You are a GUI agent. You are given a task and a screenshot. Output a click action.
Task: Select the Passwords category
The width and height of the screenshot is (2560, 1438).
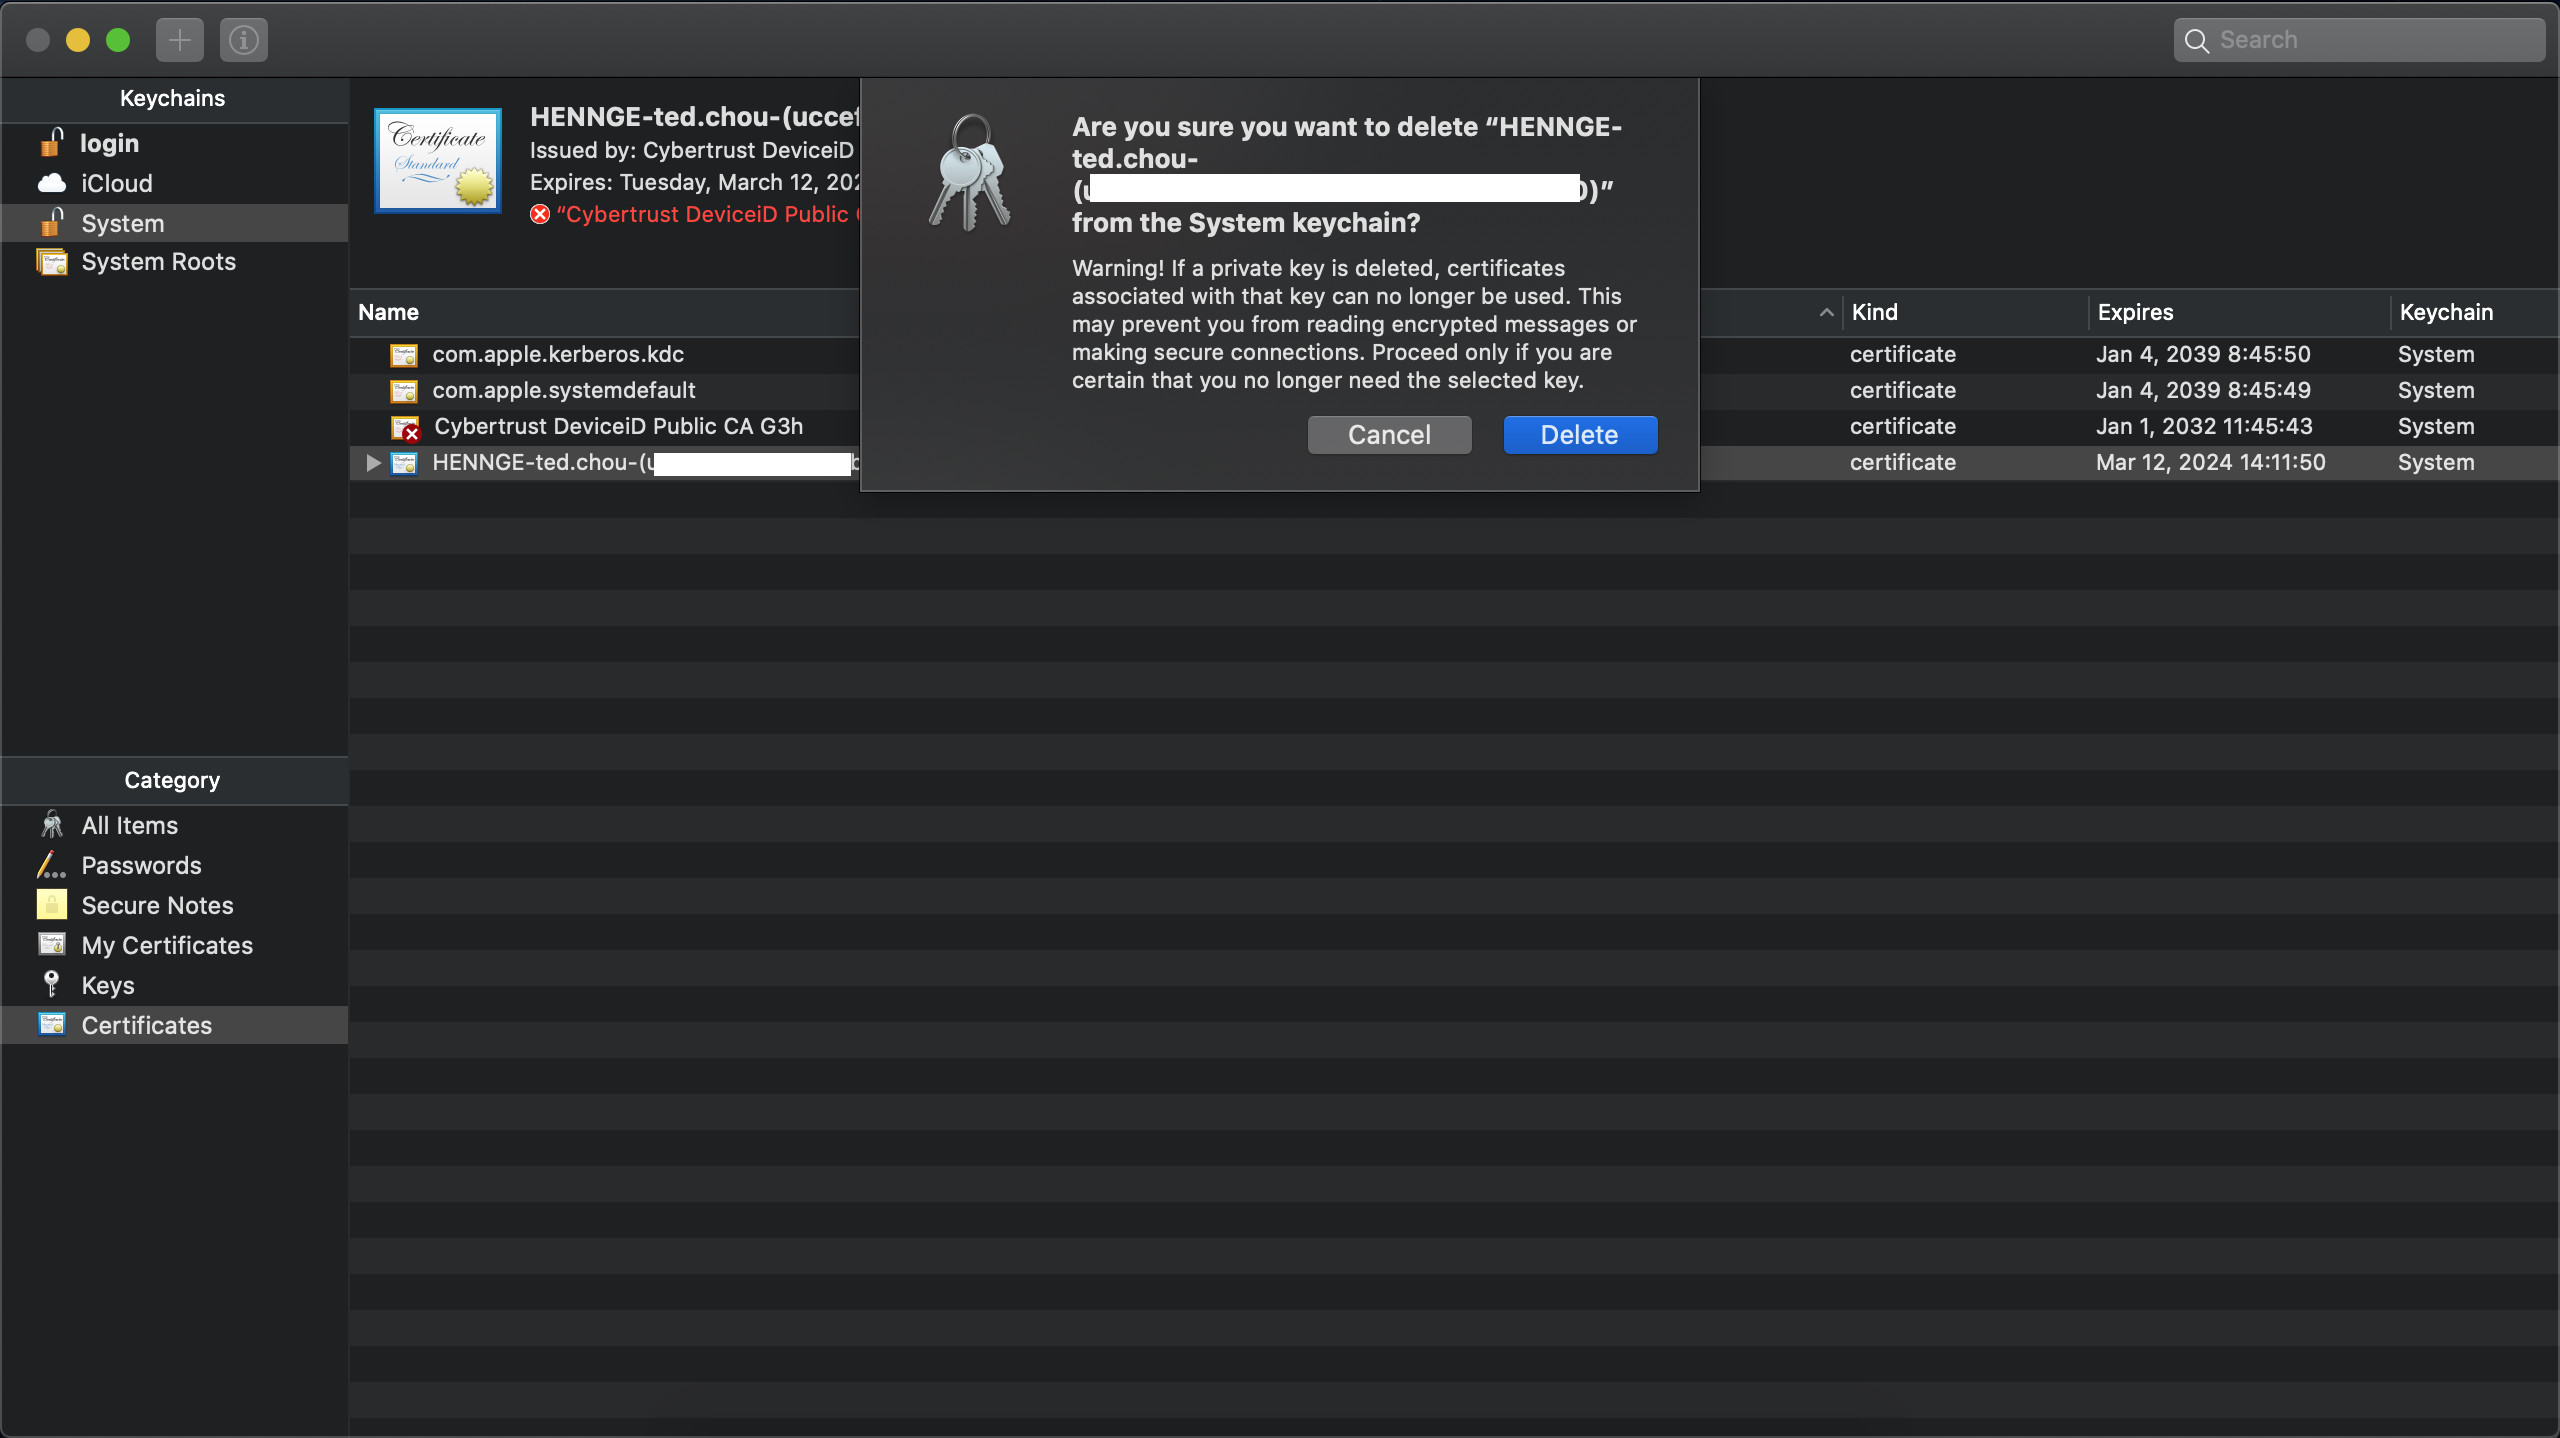click(x=141, y=866)
